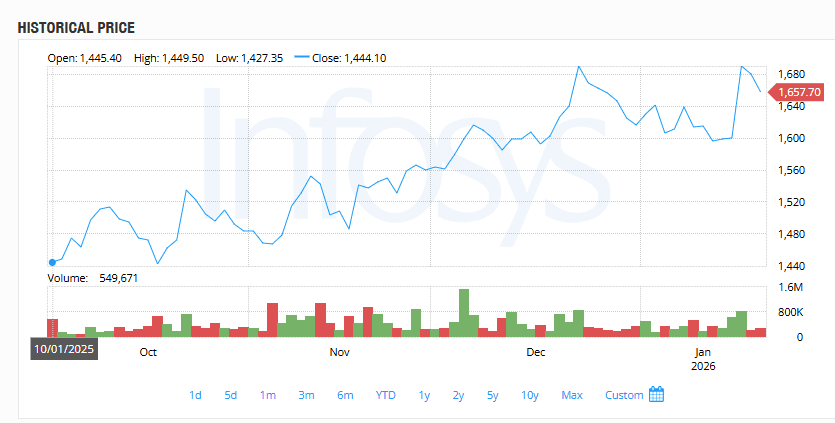Click the Dec label on time axis
Viewport: 835px width, 423px height.
coord(536,352)
